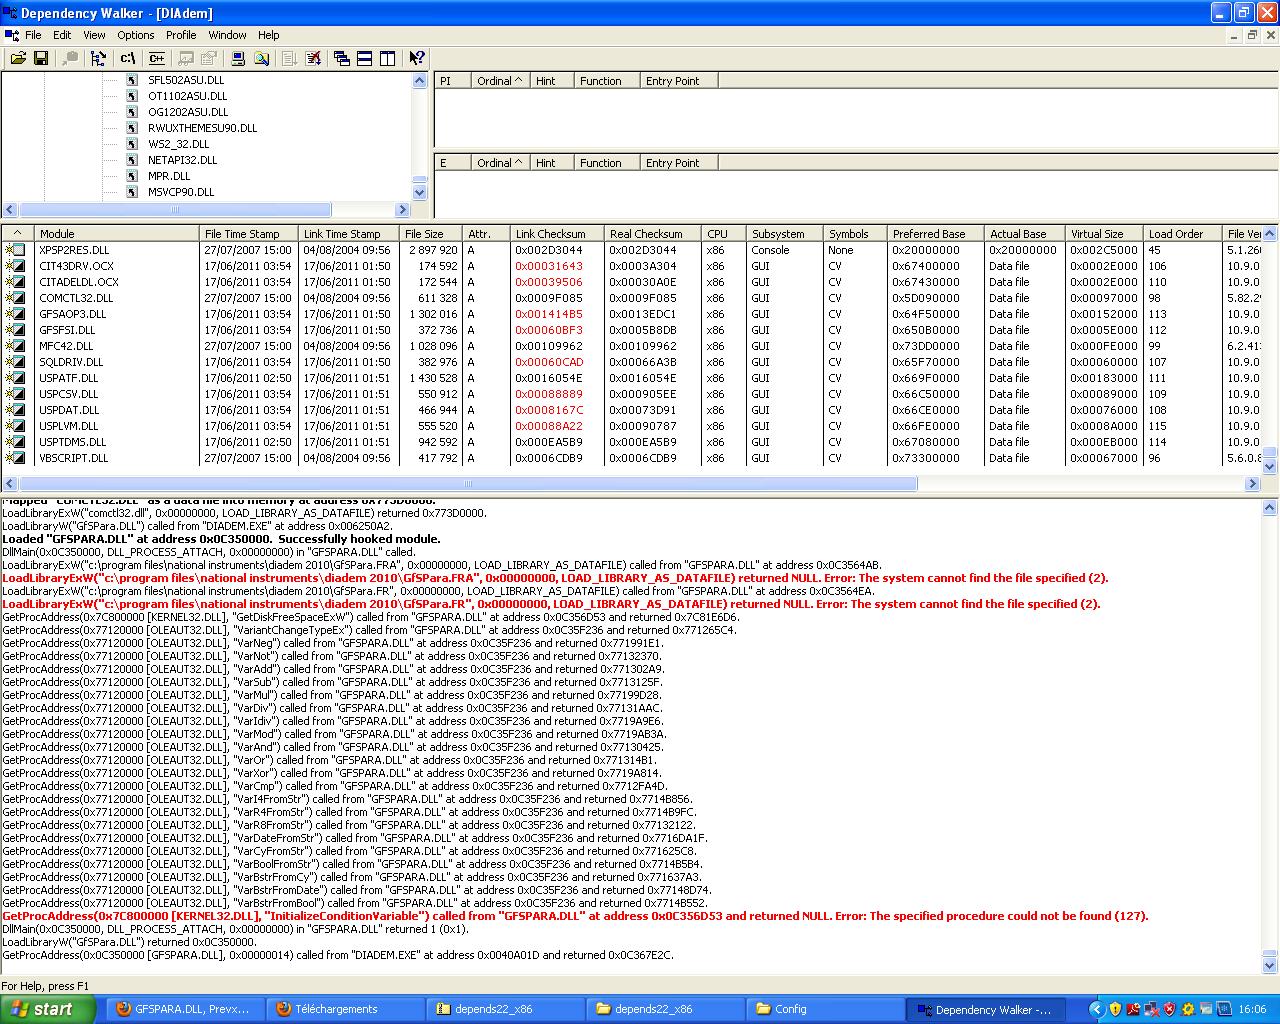Click the red Adobe tray icon
The height and width of the screenshot is (1024, 1280).
(x=1133, y=1009)
